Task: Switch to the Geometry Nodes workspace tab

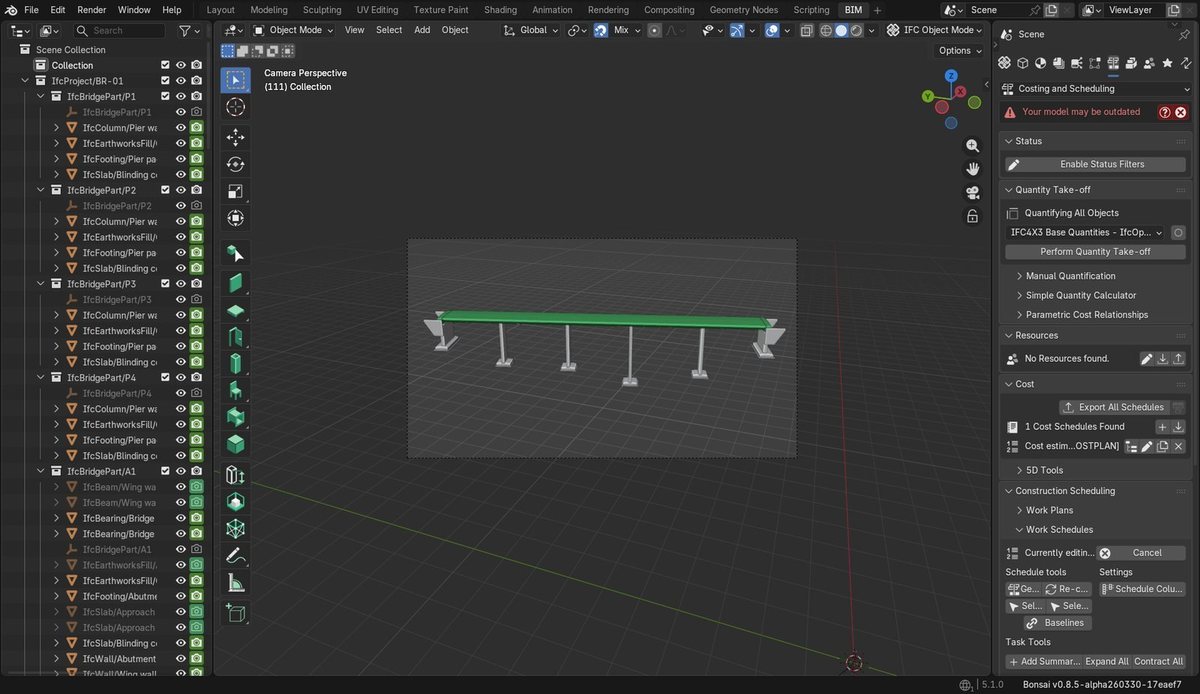Action: click(x=743, y=9)
